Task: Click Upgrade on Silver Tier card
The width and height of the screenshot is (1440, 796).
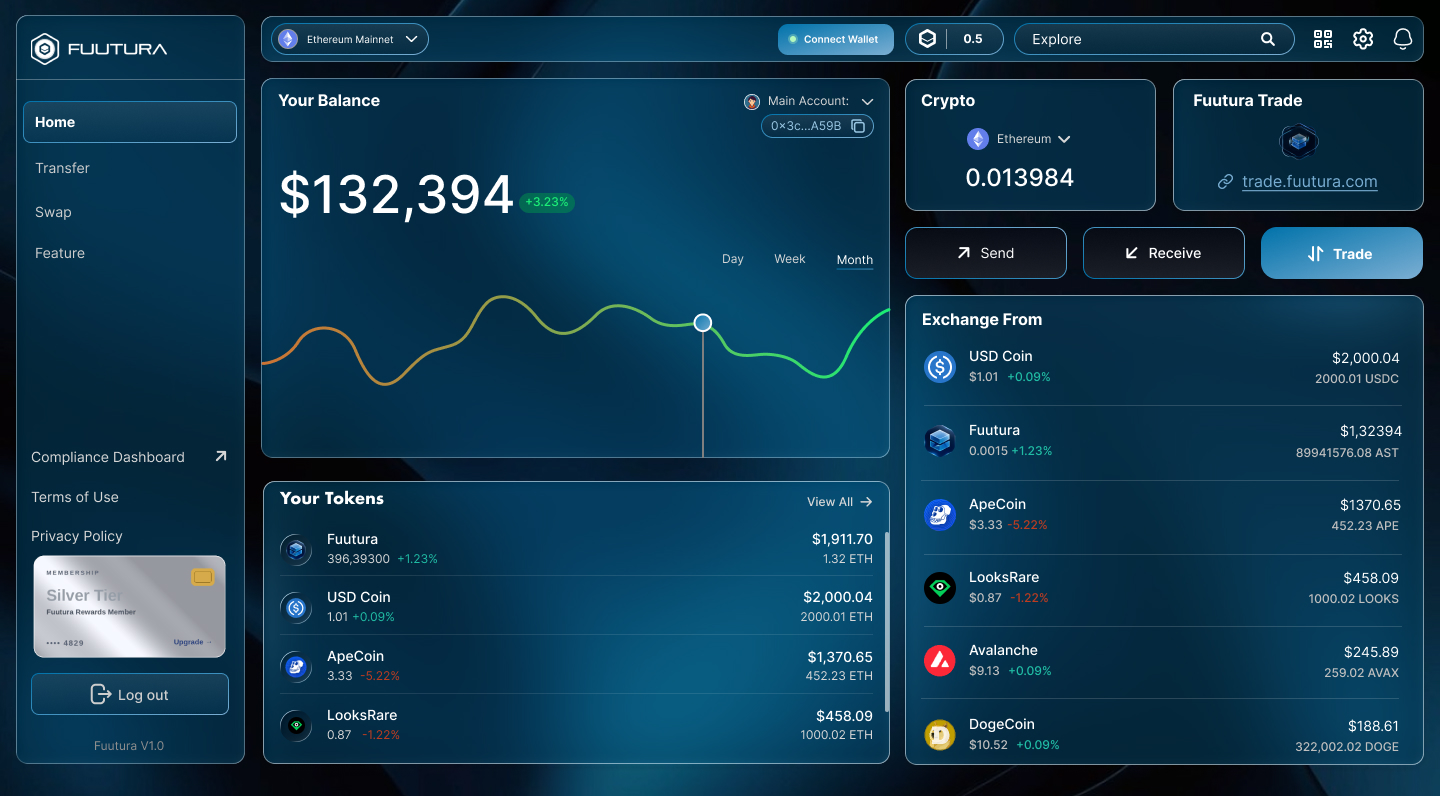Action: point(192,642)
